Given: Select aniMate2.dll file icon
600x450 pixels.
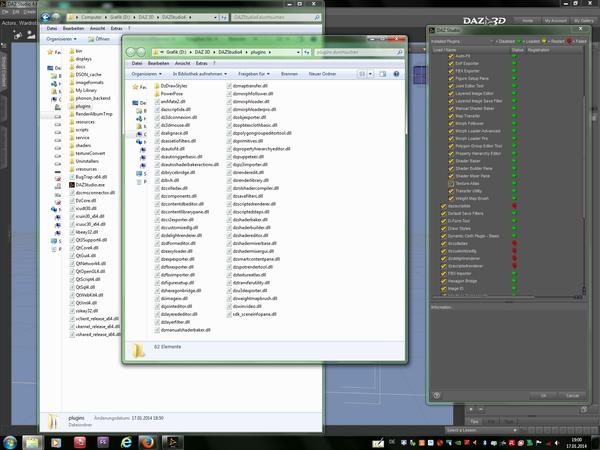Looking at the screenshot, I should click(x=157, y=102).
